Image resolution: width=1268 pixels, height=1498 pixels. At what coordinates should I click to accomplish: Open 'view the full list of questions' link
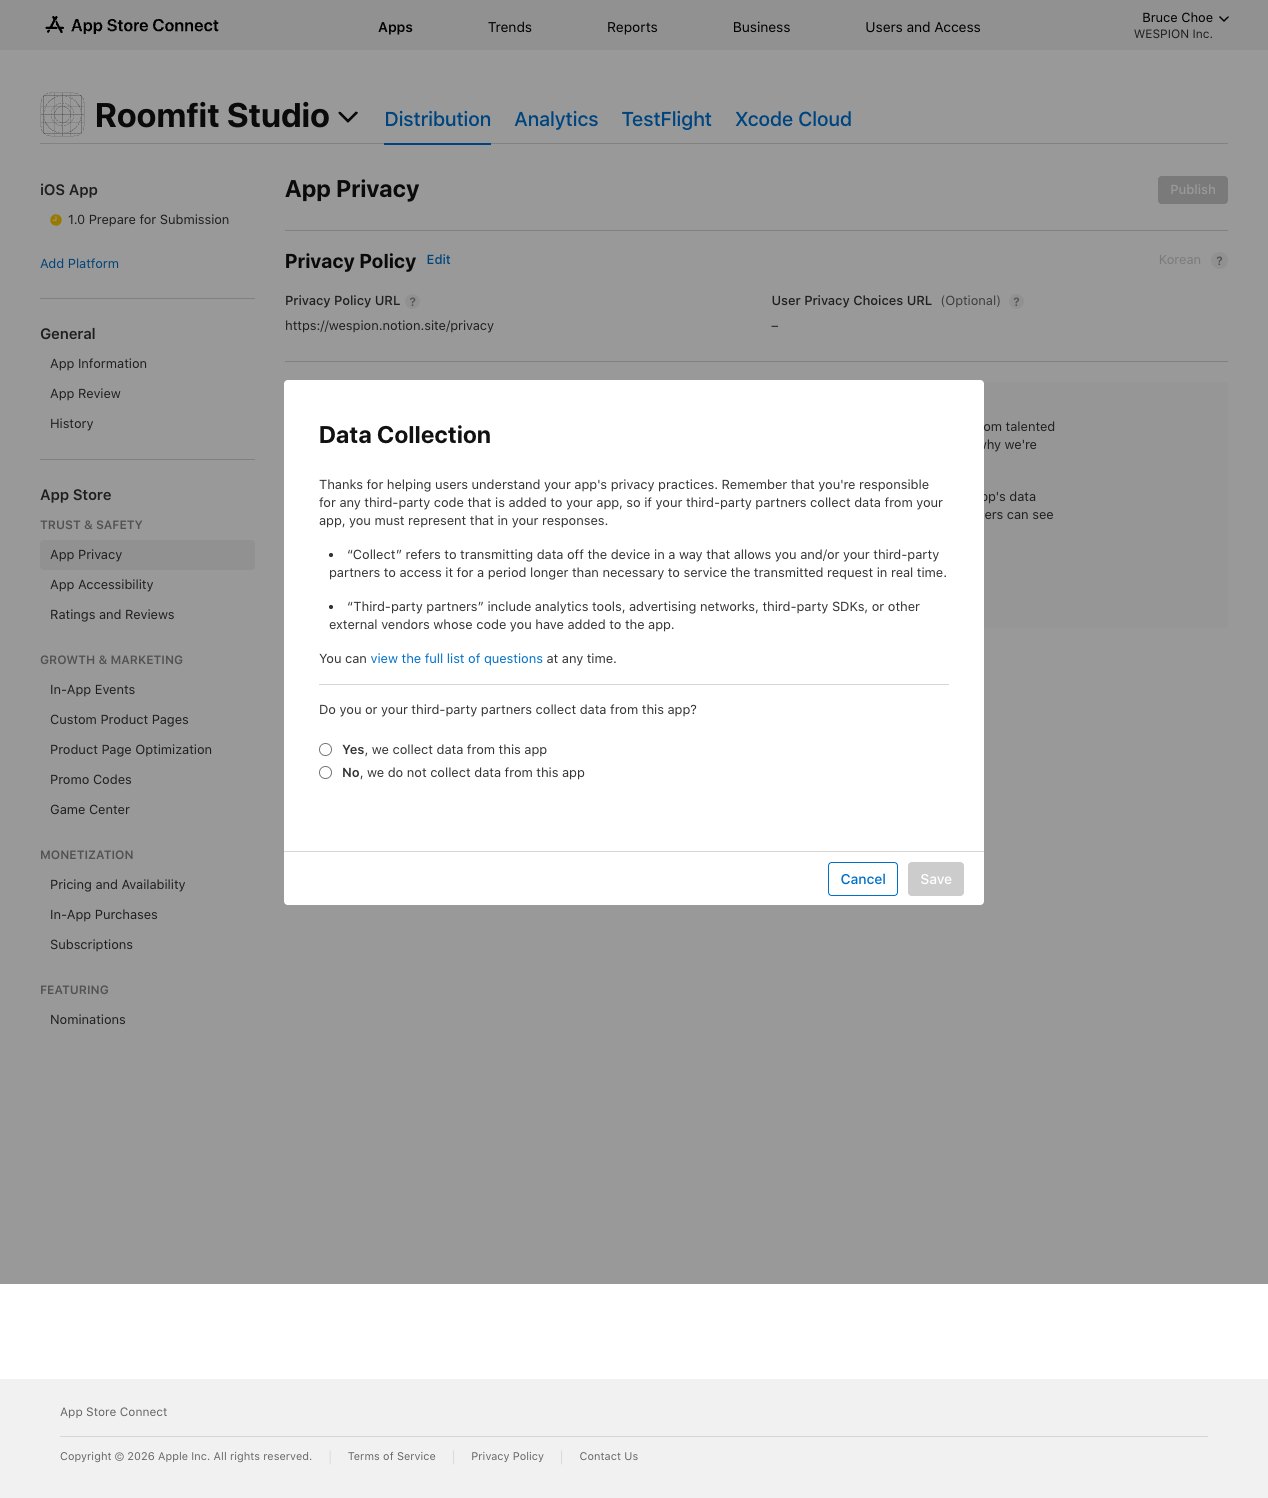456,659
